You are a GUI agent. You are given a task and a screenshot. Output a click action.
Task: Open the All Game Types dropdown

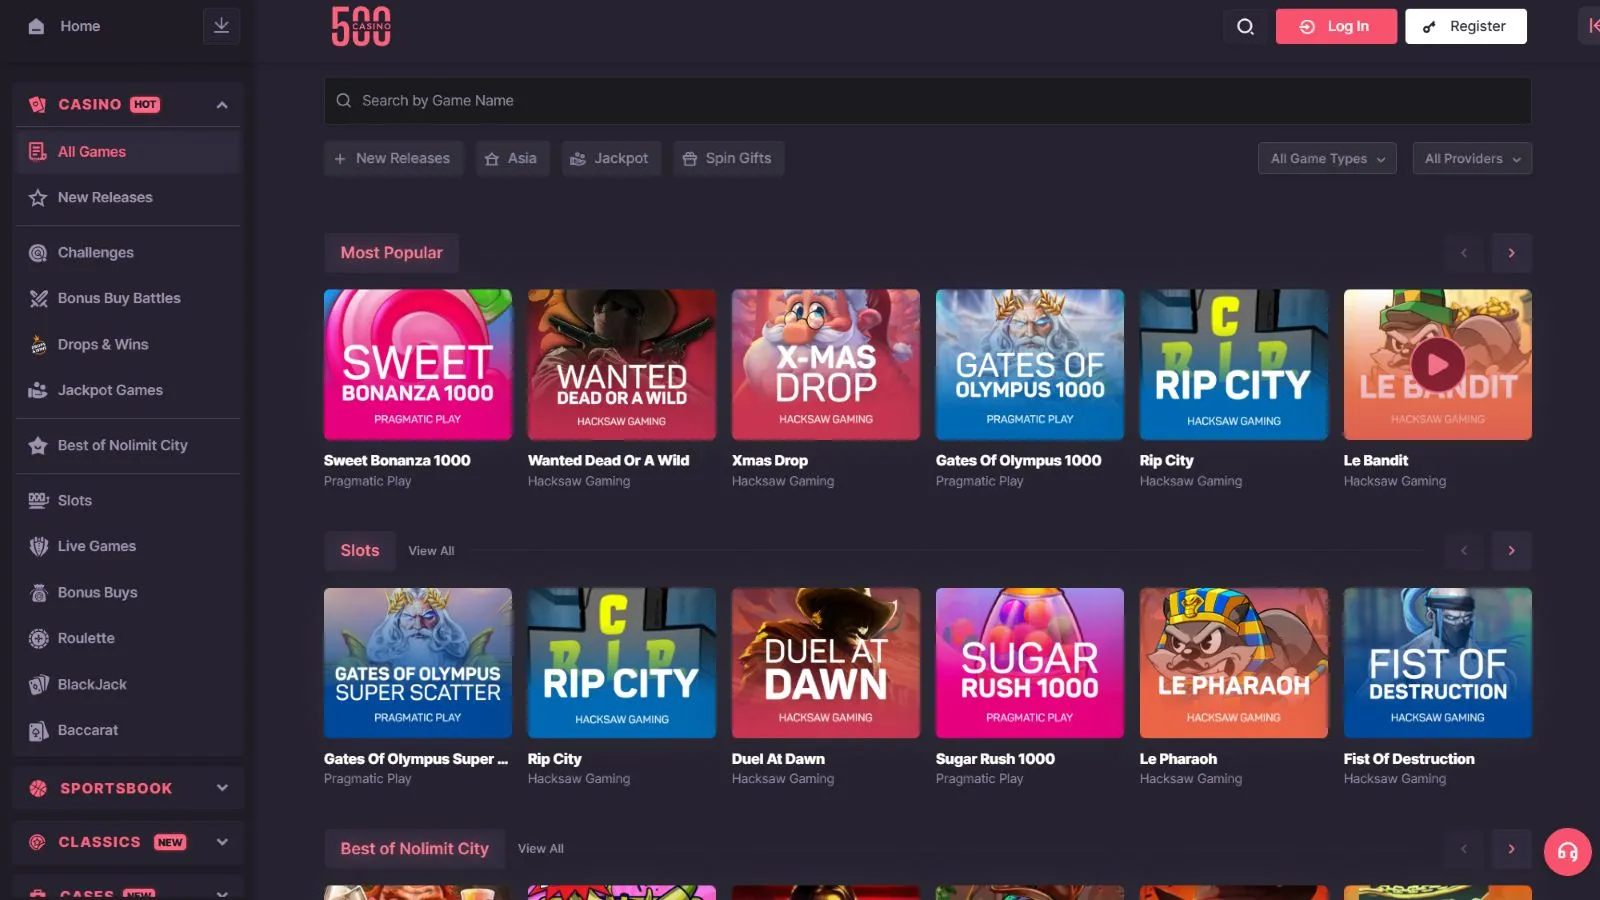pyautogui.click(x=1327, y=158)
